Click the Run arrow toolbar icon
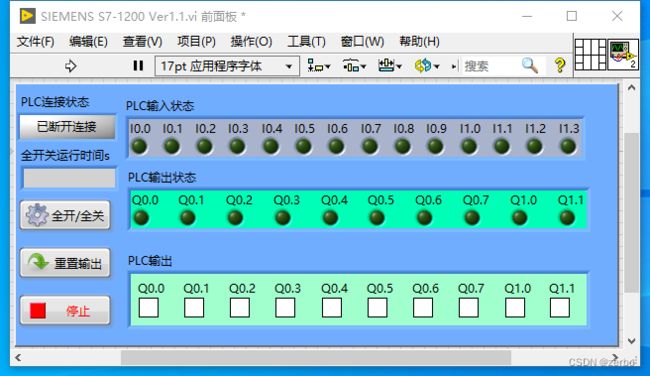 [x=70, y=66]
